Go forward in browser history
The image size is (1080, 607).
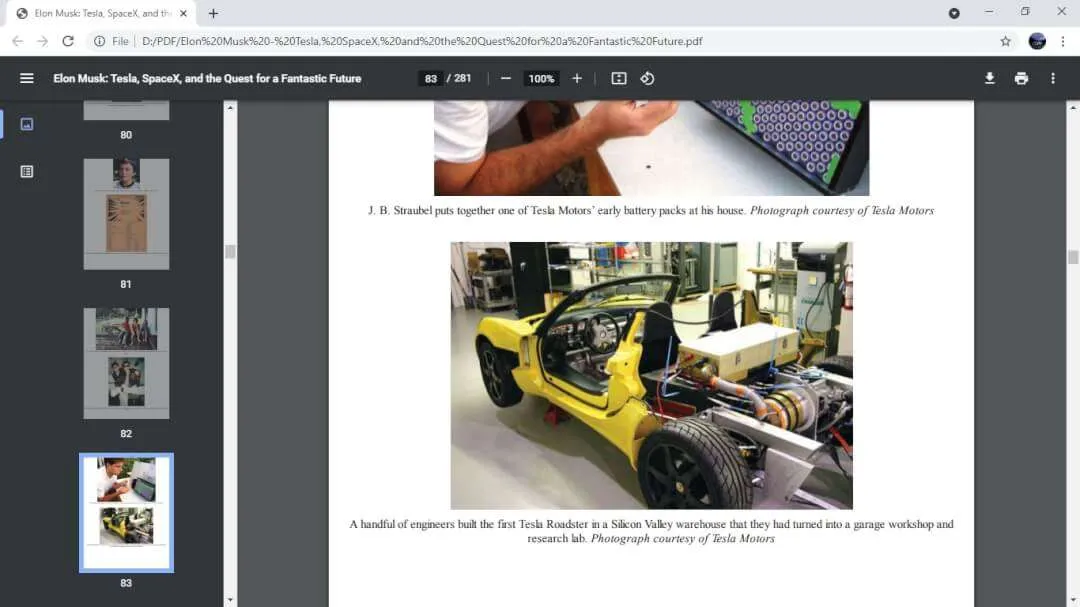(43, 41)
